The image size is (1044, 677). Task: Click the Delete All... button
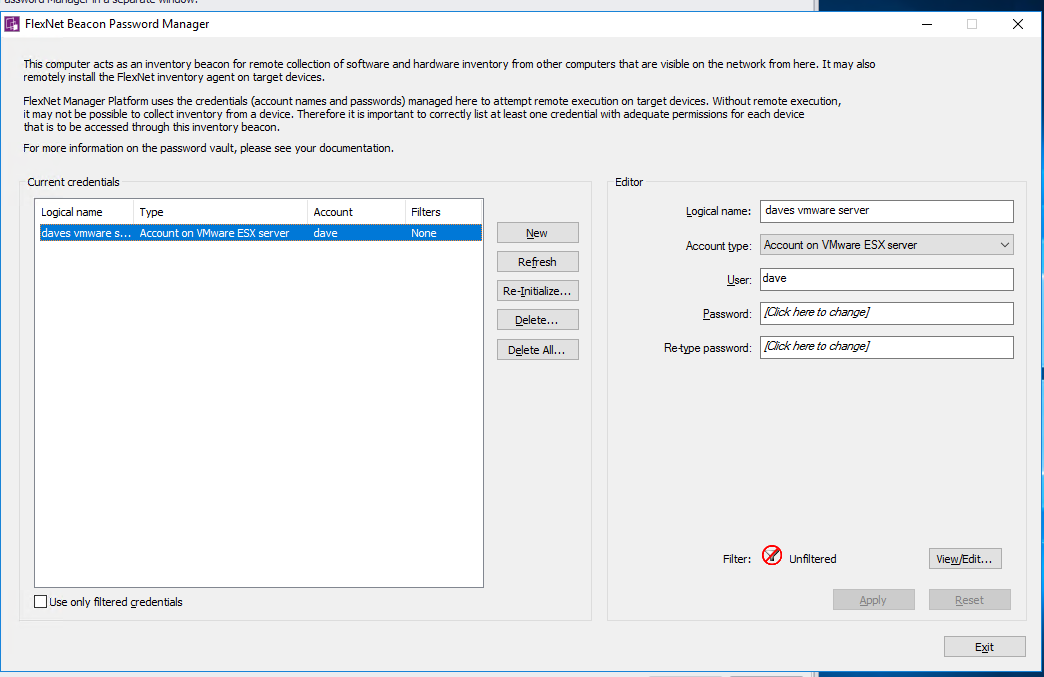click(x=537, y=349)
